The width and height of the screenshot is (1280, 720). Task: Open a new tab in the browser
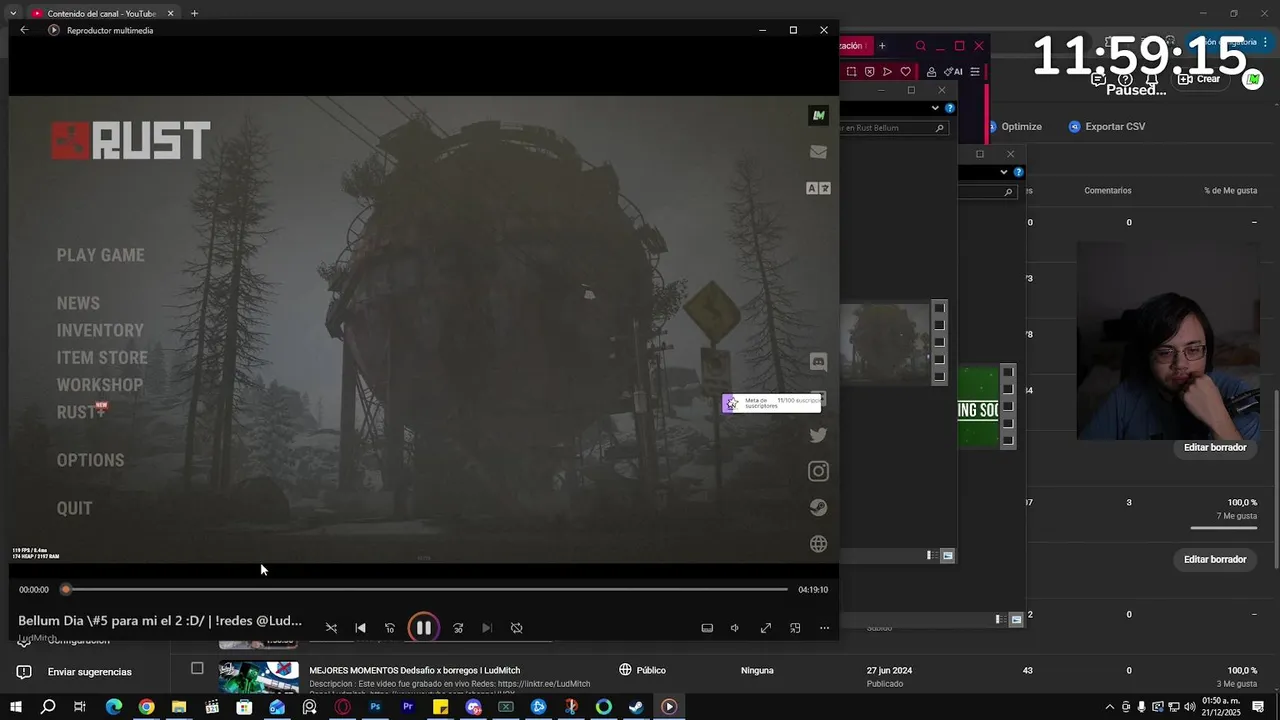(x=194, y=13)
